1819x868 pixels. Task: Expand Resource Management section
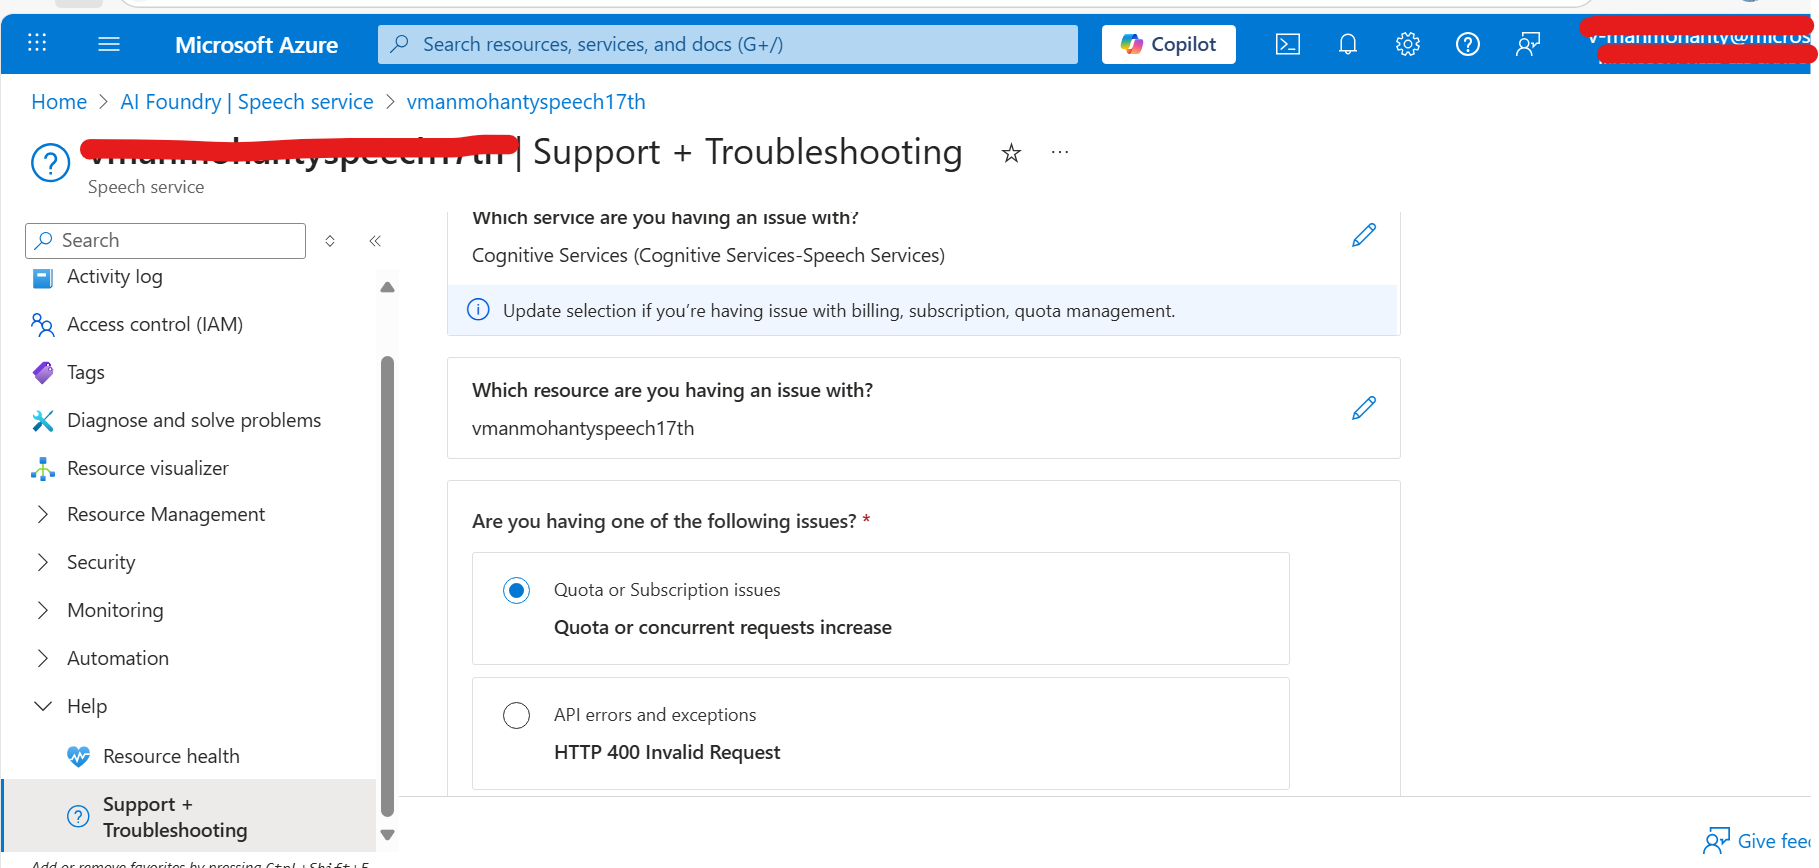[x=43, y=514]
